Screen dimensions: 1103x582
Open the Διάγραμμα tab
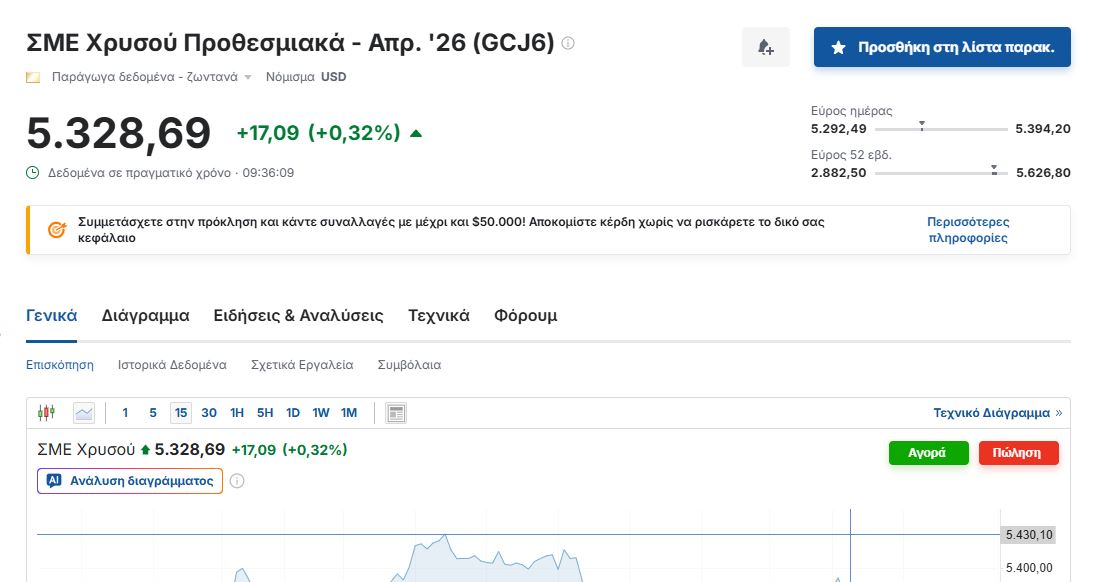145,316
